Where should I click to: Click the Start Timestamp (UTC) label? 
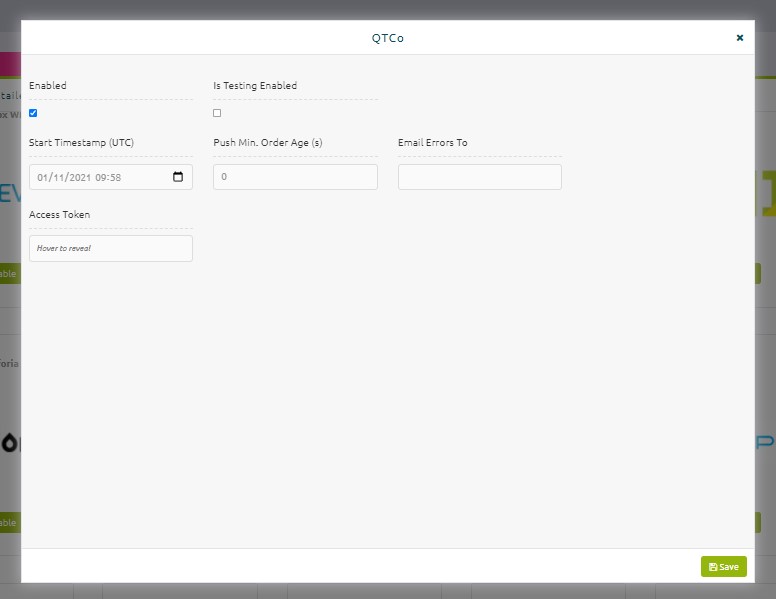pyautogui.click(x=81, y=143)
